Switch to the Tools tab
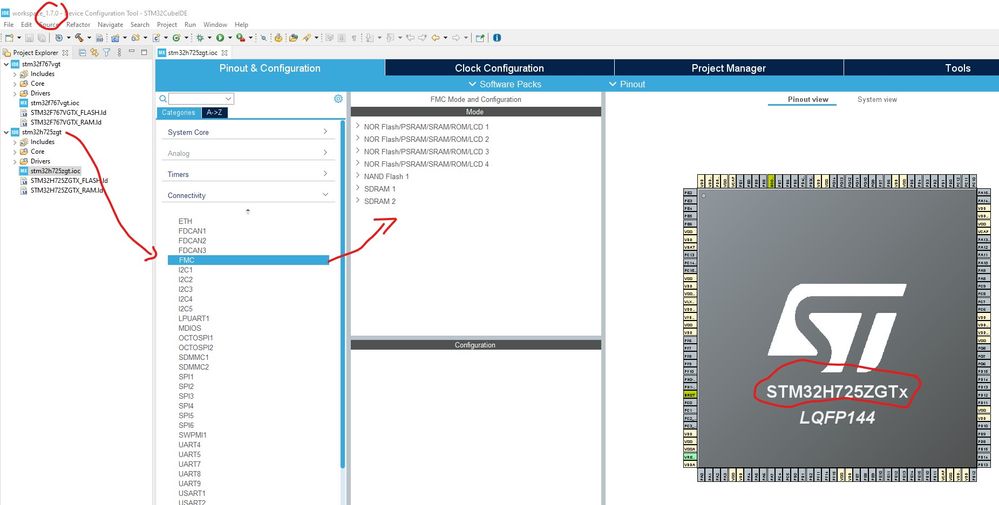The image size is (999, 505). pos(921,68)
